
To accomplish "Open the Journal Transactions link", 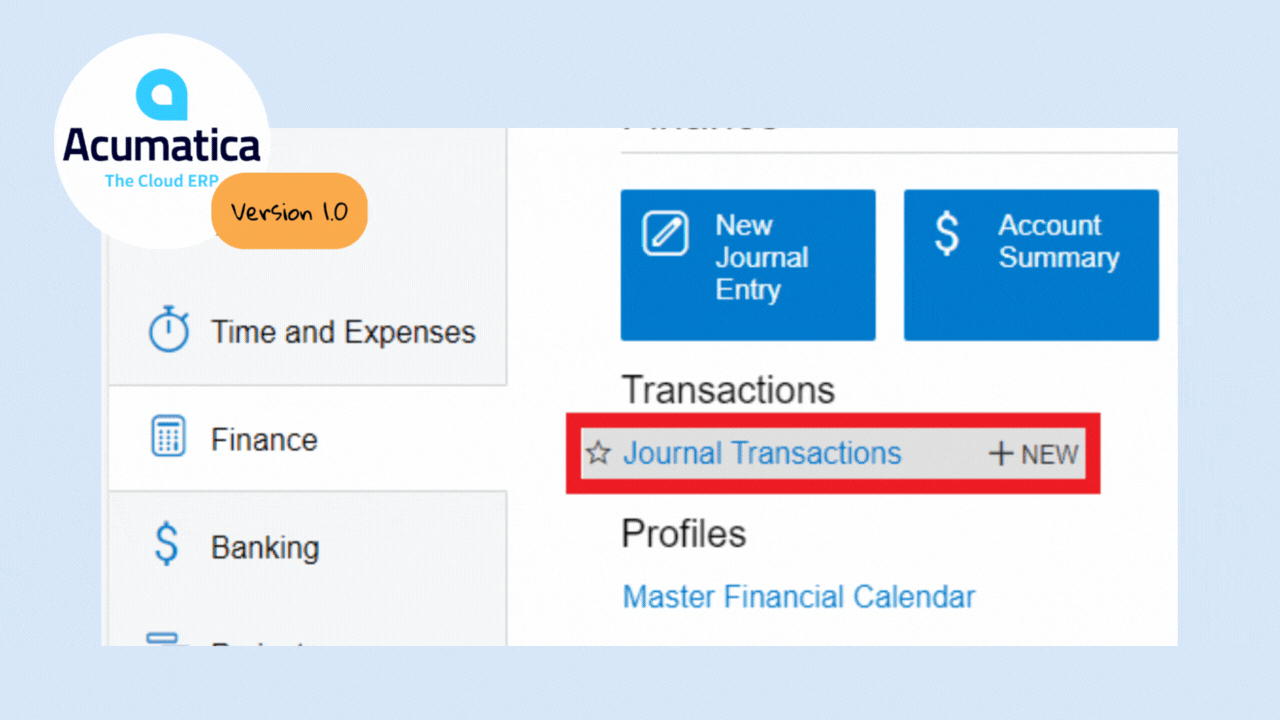I will (762, 453).
